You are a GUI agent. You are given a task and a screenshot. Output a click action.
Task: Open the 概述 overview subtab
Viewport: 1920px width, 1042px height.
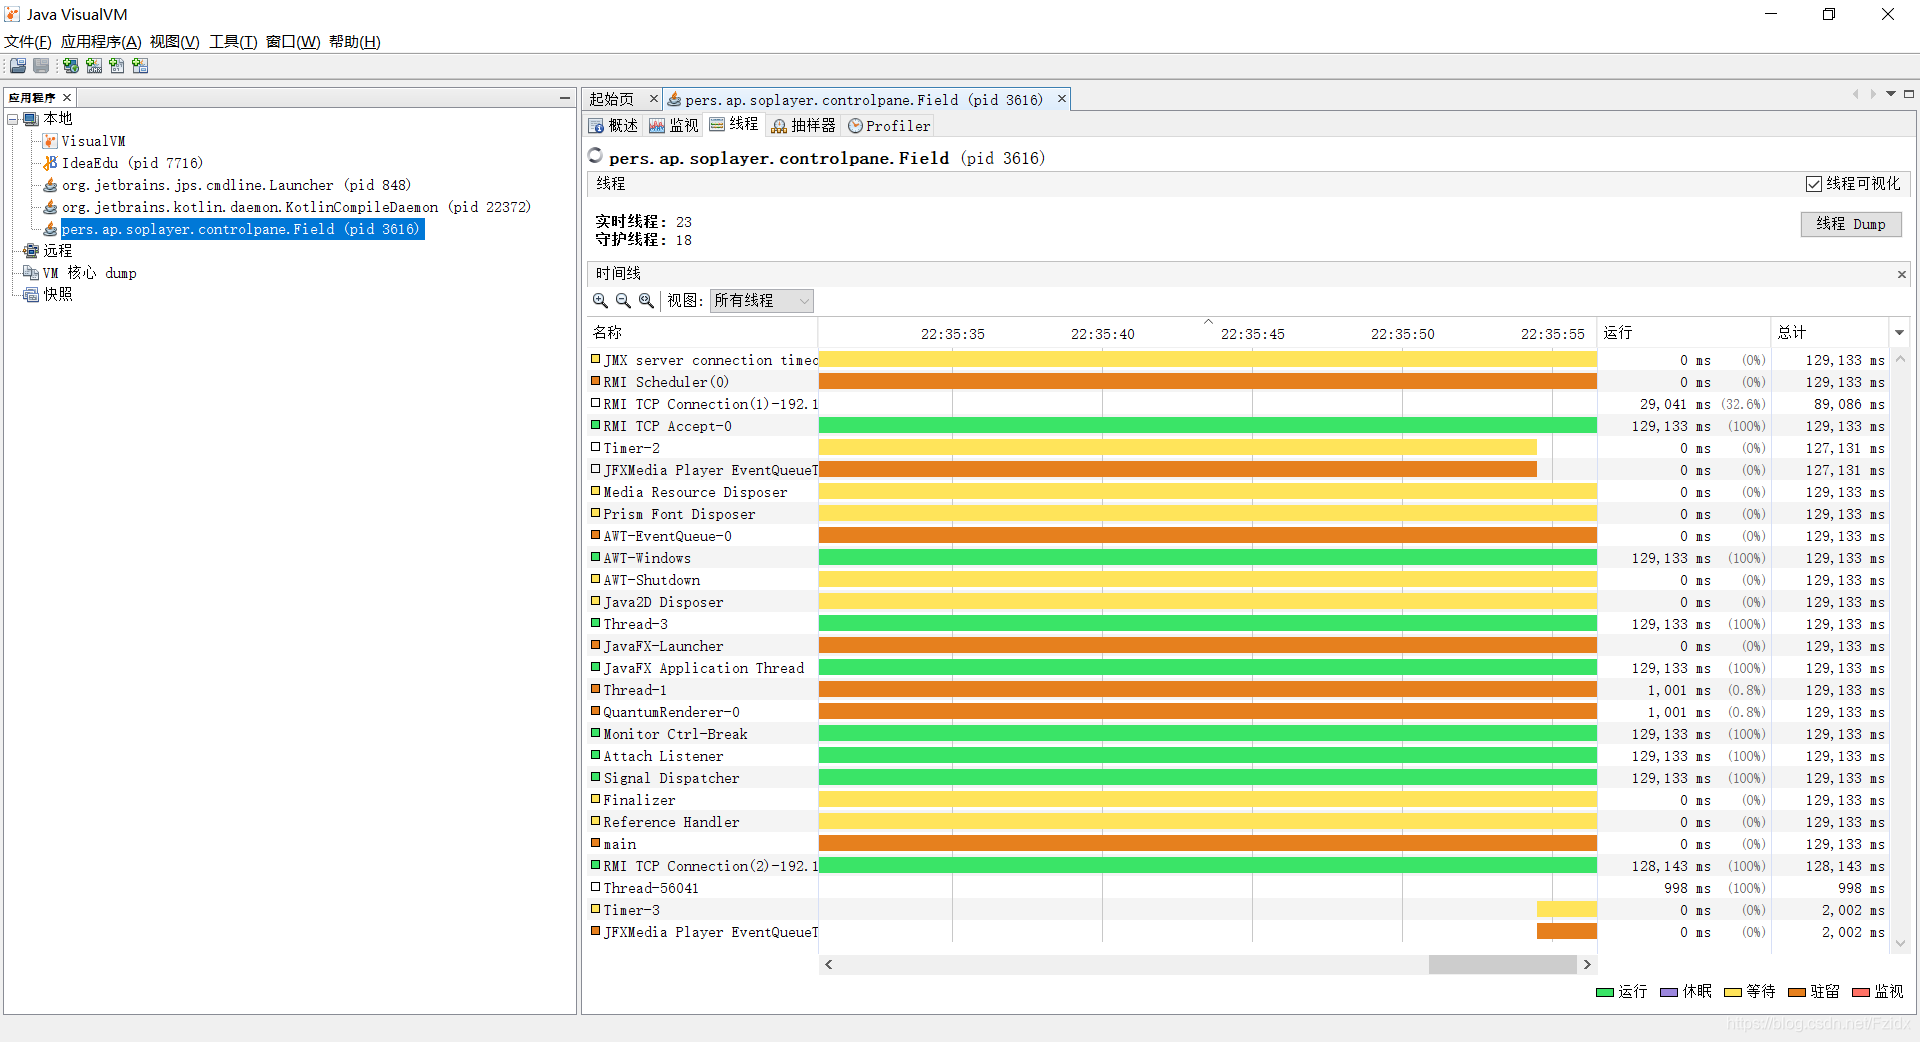(614, 126)
